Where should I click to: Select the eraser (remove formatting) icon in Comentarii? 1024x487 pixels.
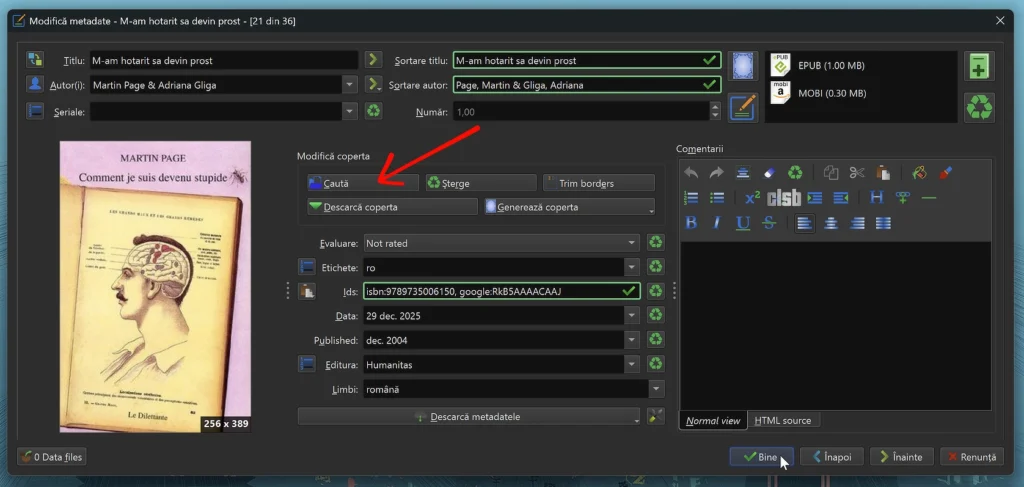[x=768, y=173]
